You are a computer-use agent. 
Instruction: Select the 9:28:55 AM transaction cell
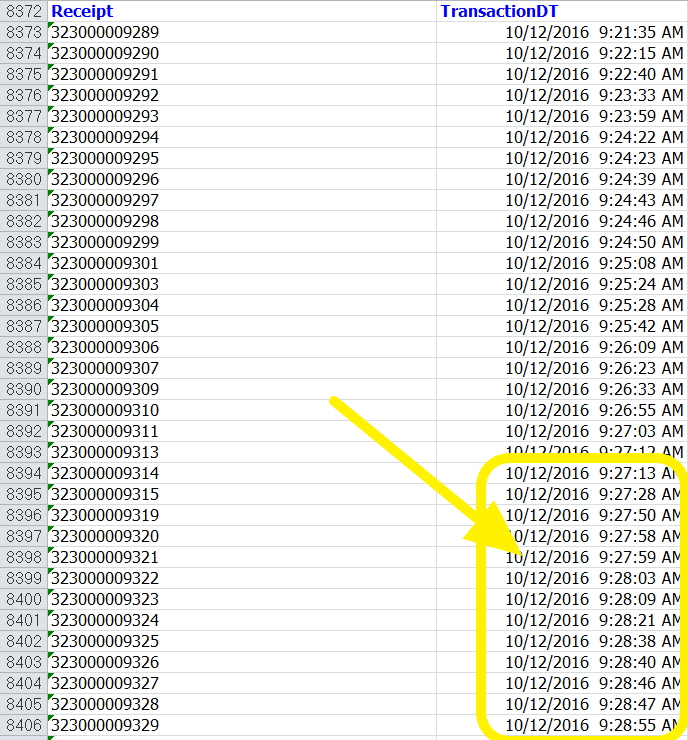pyautogui.click(x=562, y=725)
